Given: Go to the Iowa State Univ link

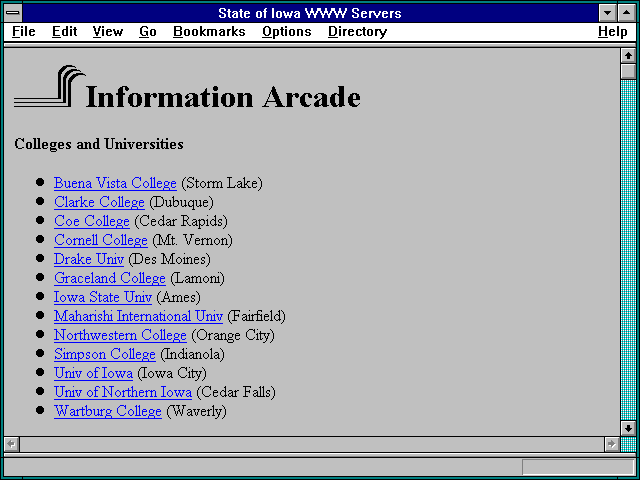Looking at the screenshot, I should 103,297.
